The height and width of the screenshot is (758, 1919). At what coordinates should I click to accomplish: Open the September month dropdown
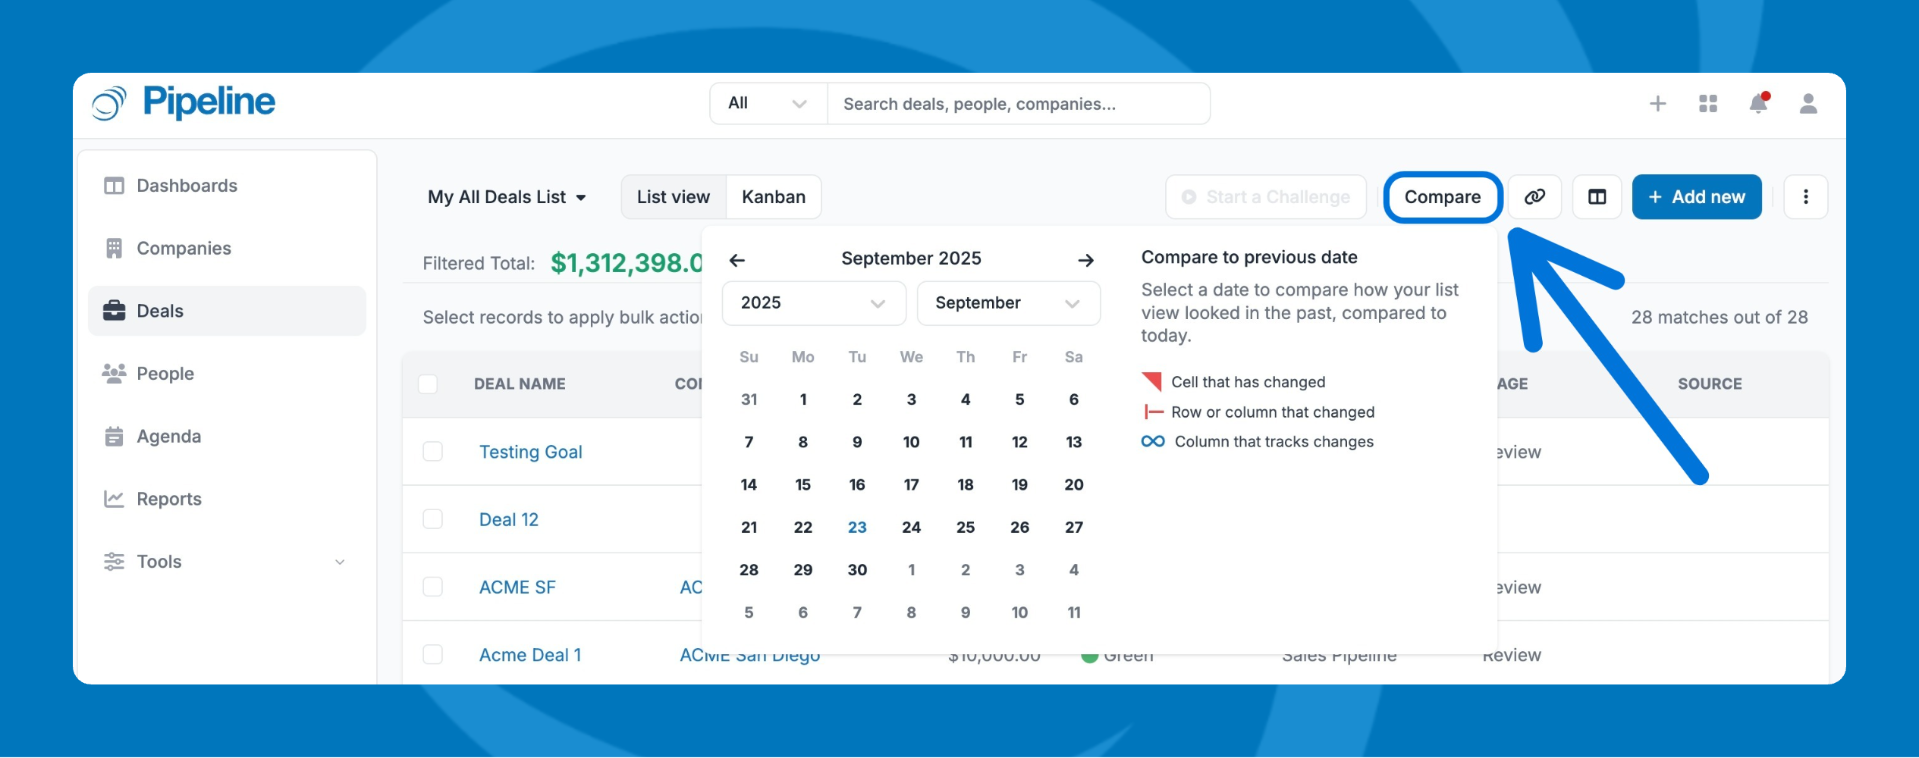(1007, 303)
